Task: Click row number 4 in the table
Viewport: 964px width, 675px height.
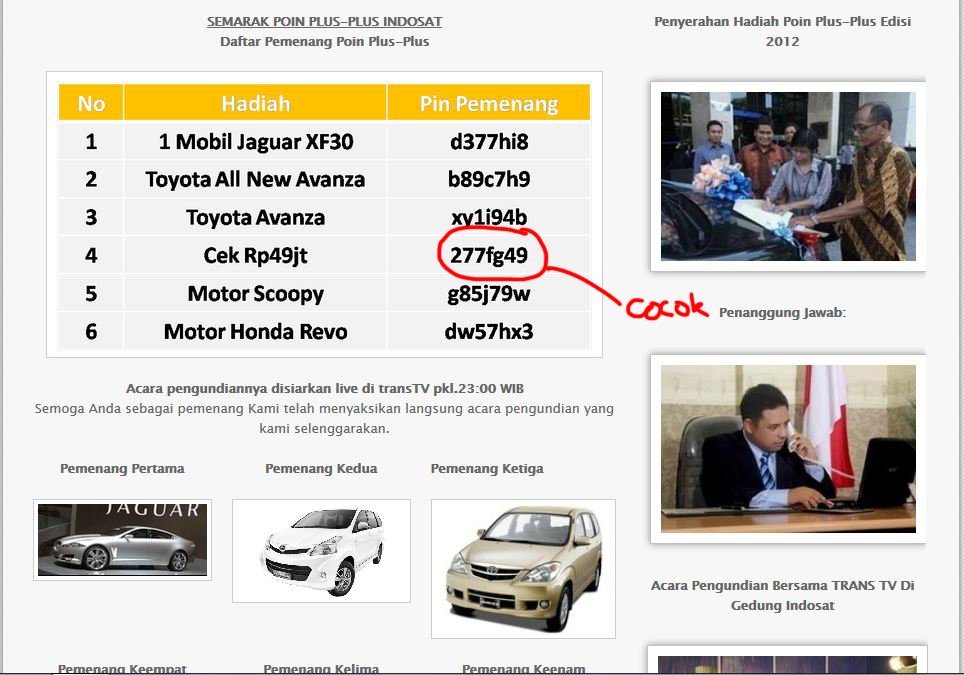Action: click(x=91, y=255)
